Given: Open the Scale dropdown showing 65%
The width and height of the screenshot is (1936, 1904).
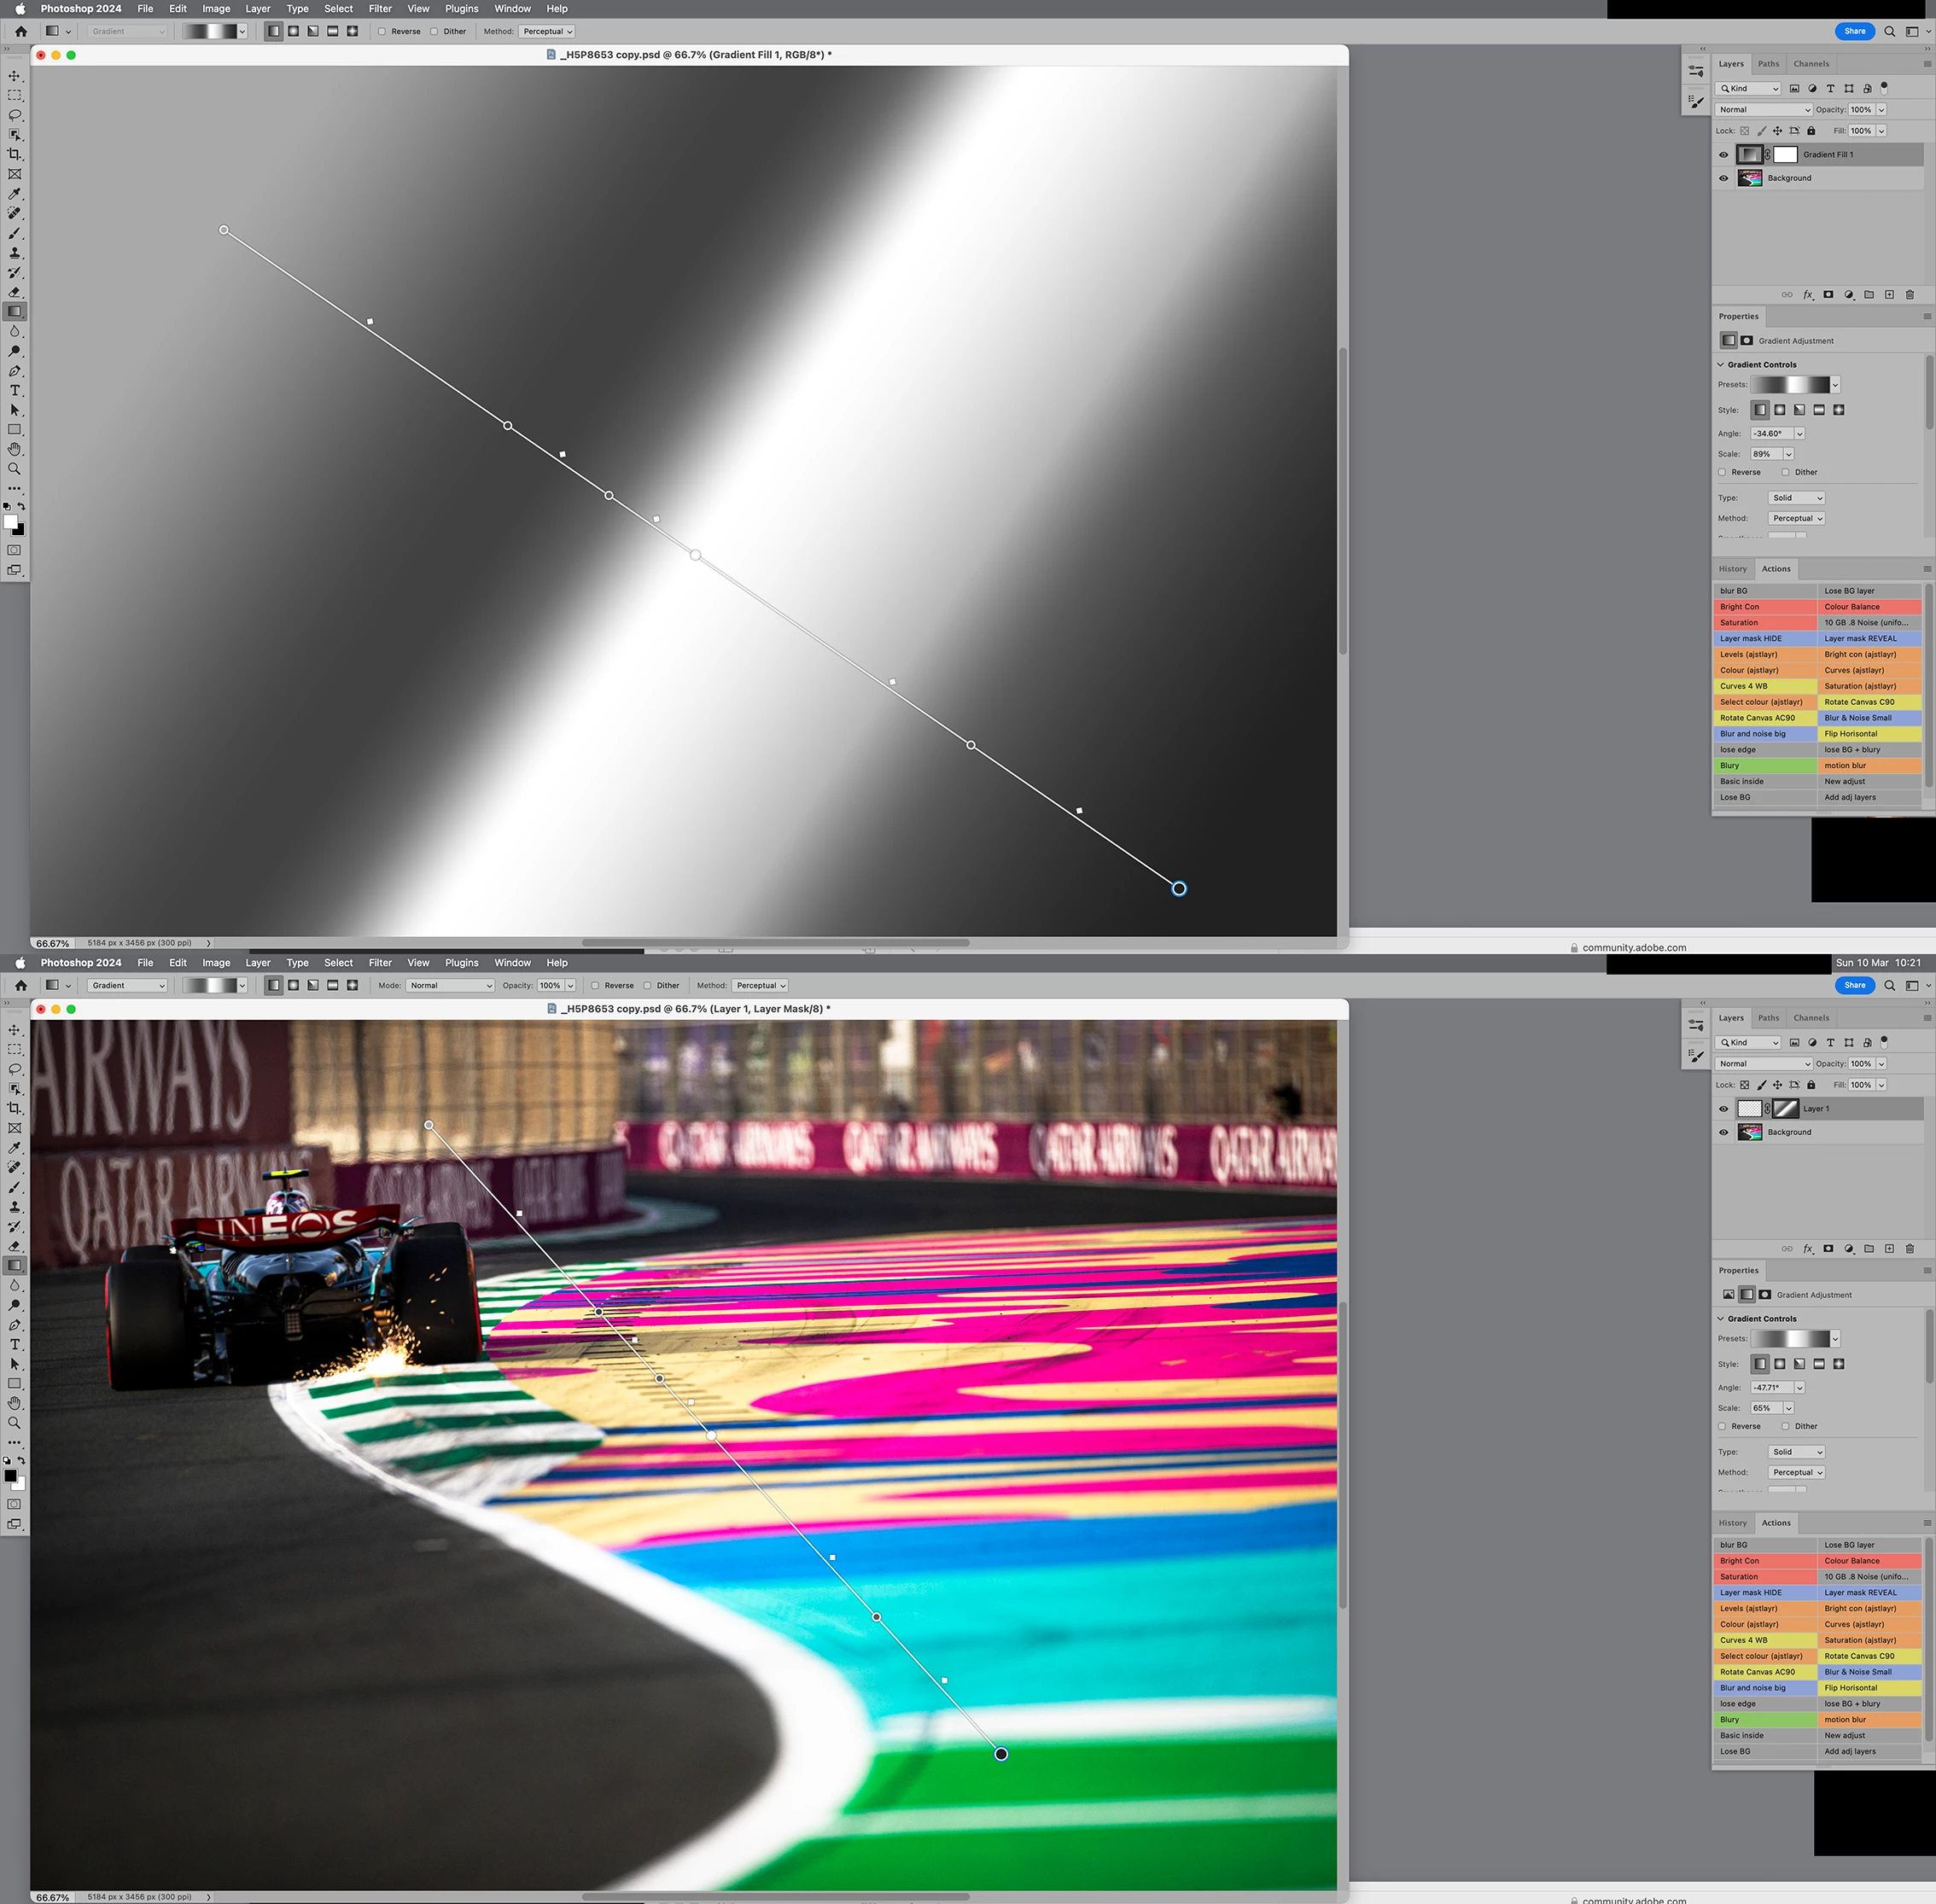Looking at the screenshot, I should click(x=1788, y=1407).
